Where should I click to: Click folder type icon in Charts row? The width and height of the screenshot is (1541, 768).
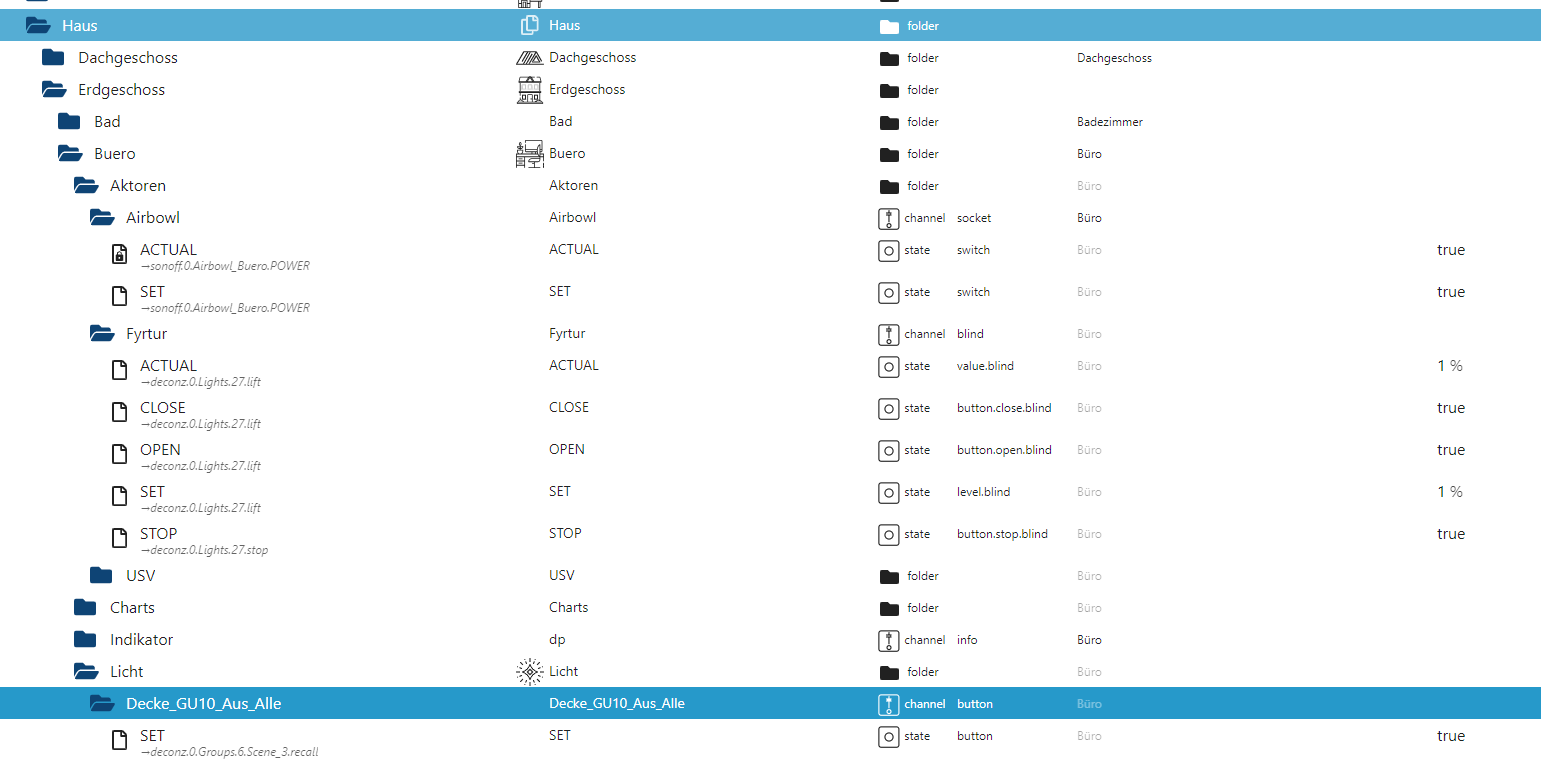coord(889,608)
